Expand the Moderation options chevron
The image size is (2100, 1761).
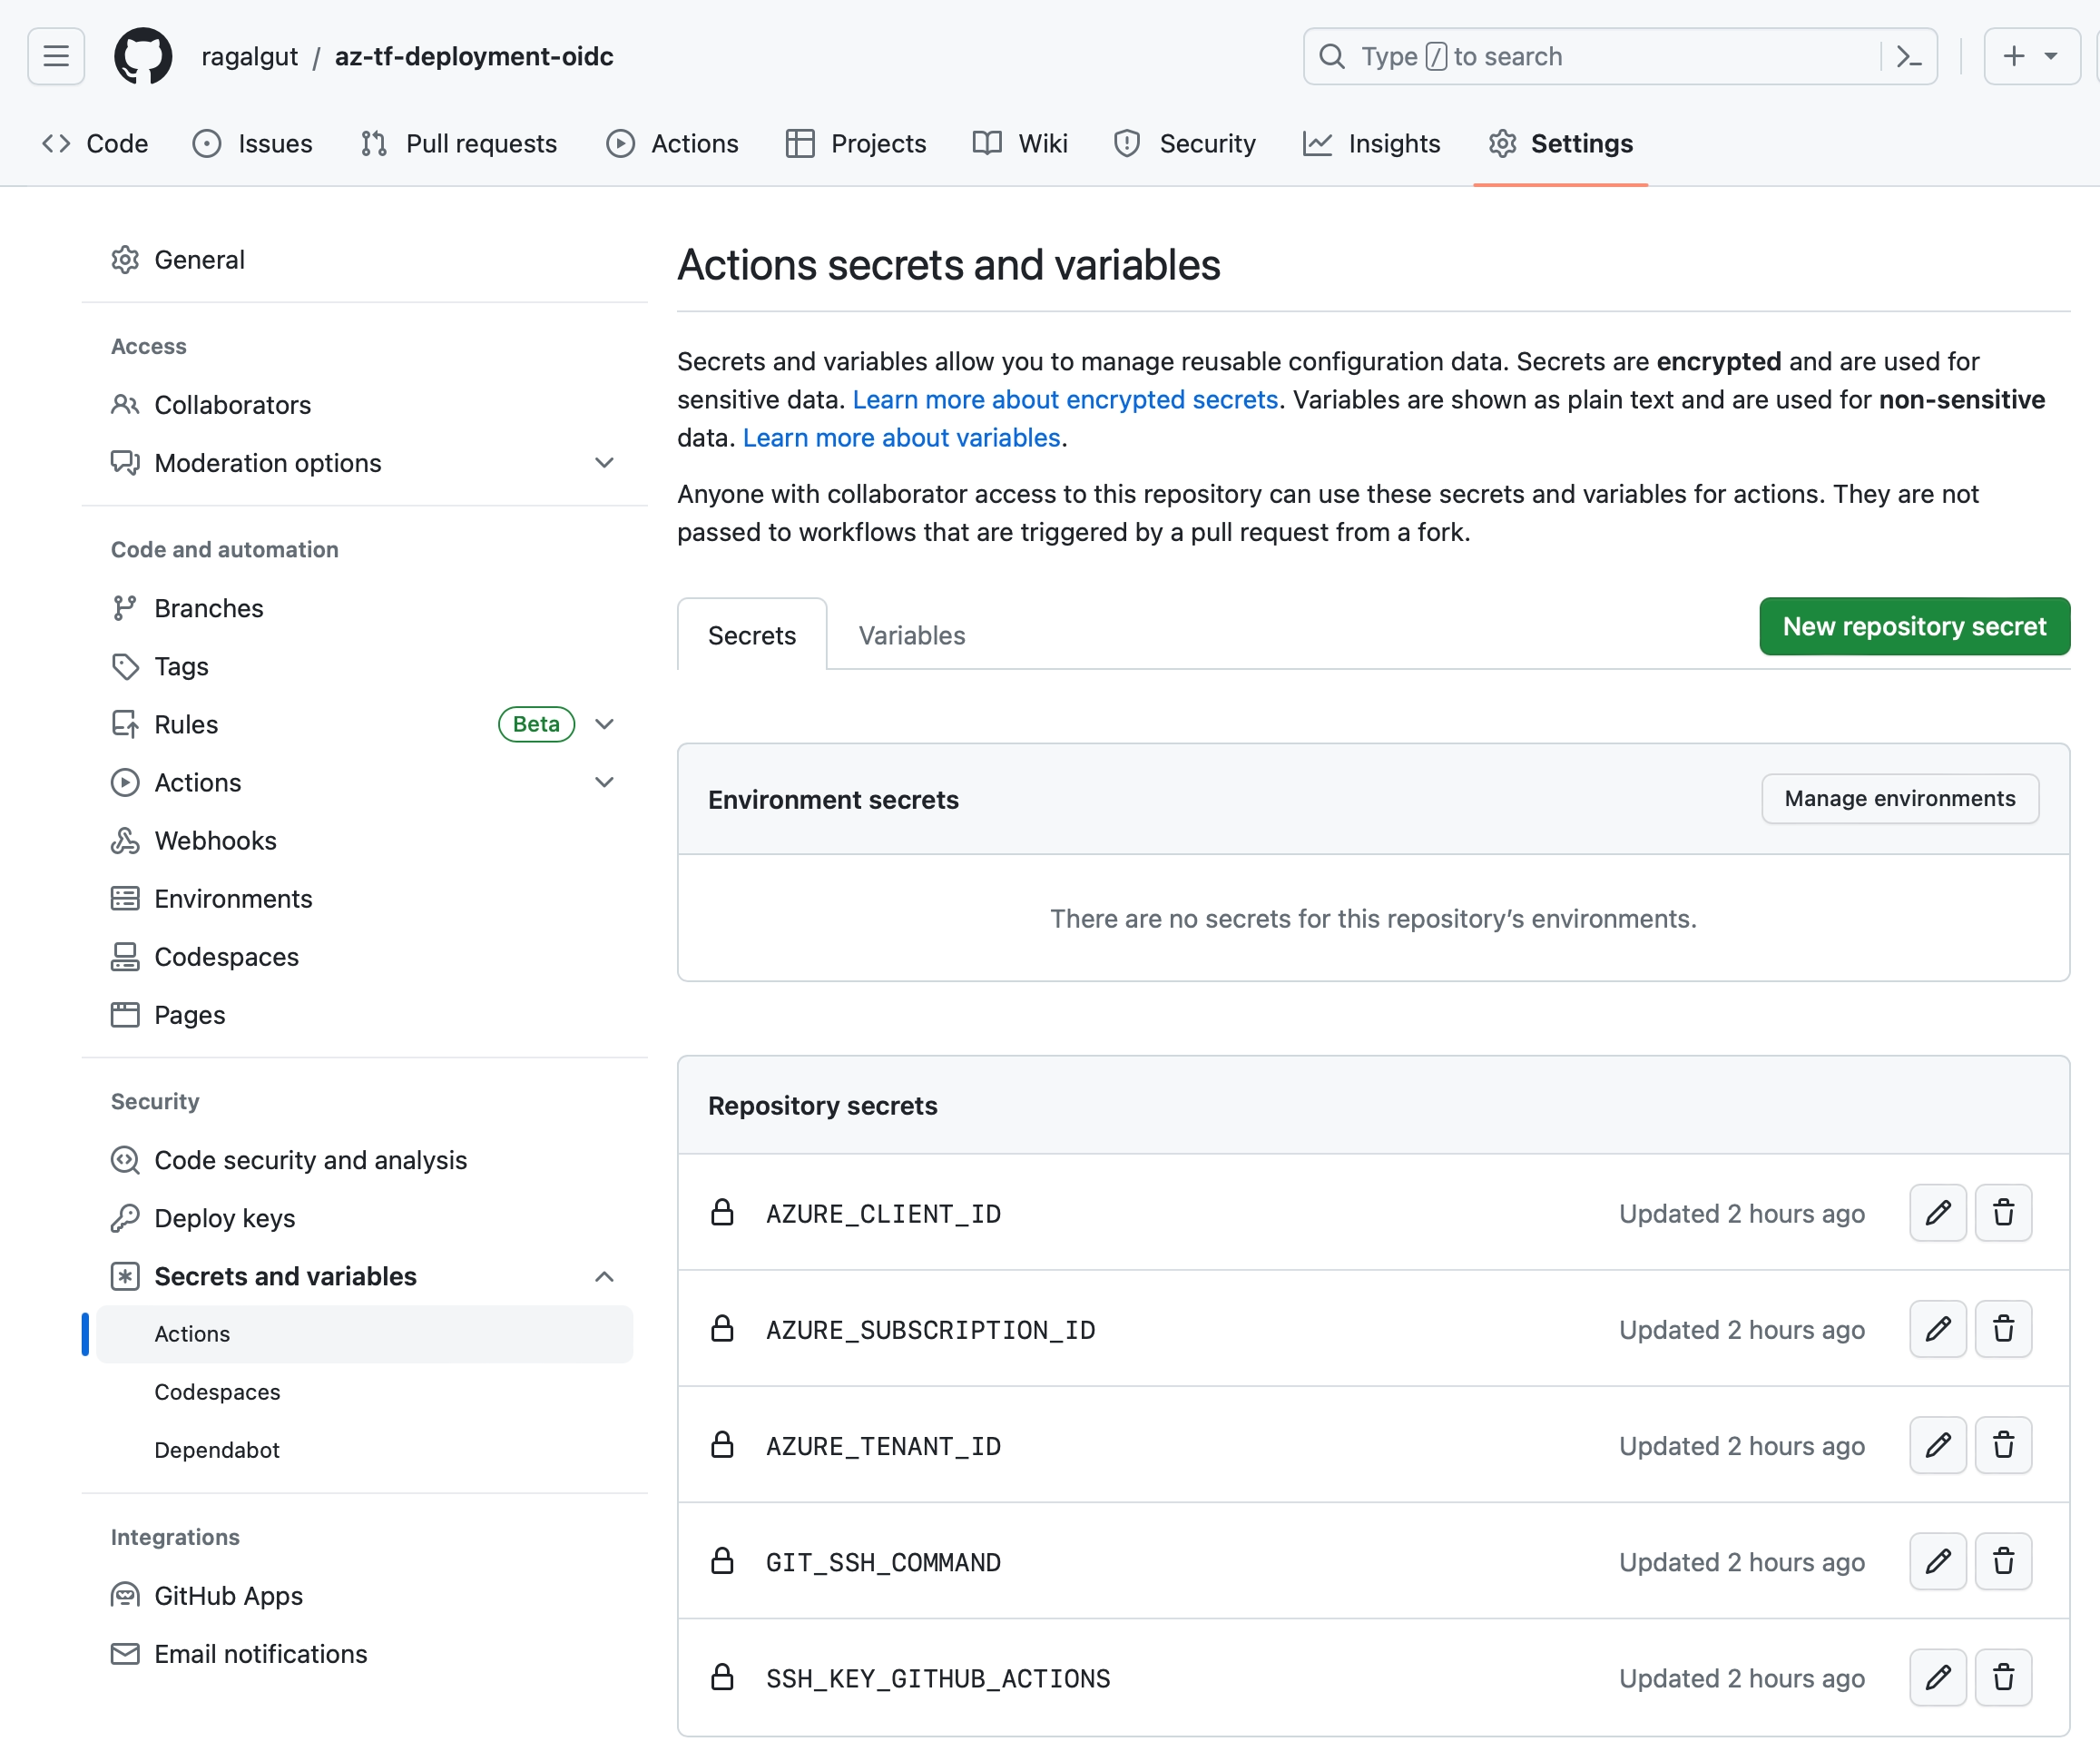click(604, 463)
